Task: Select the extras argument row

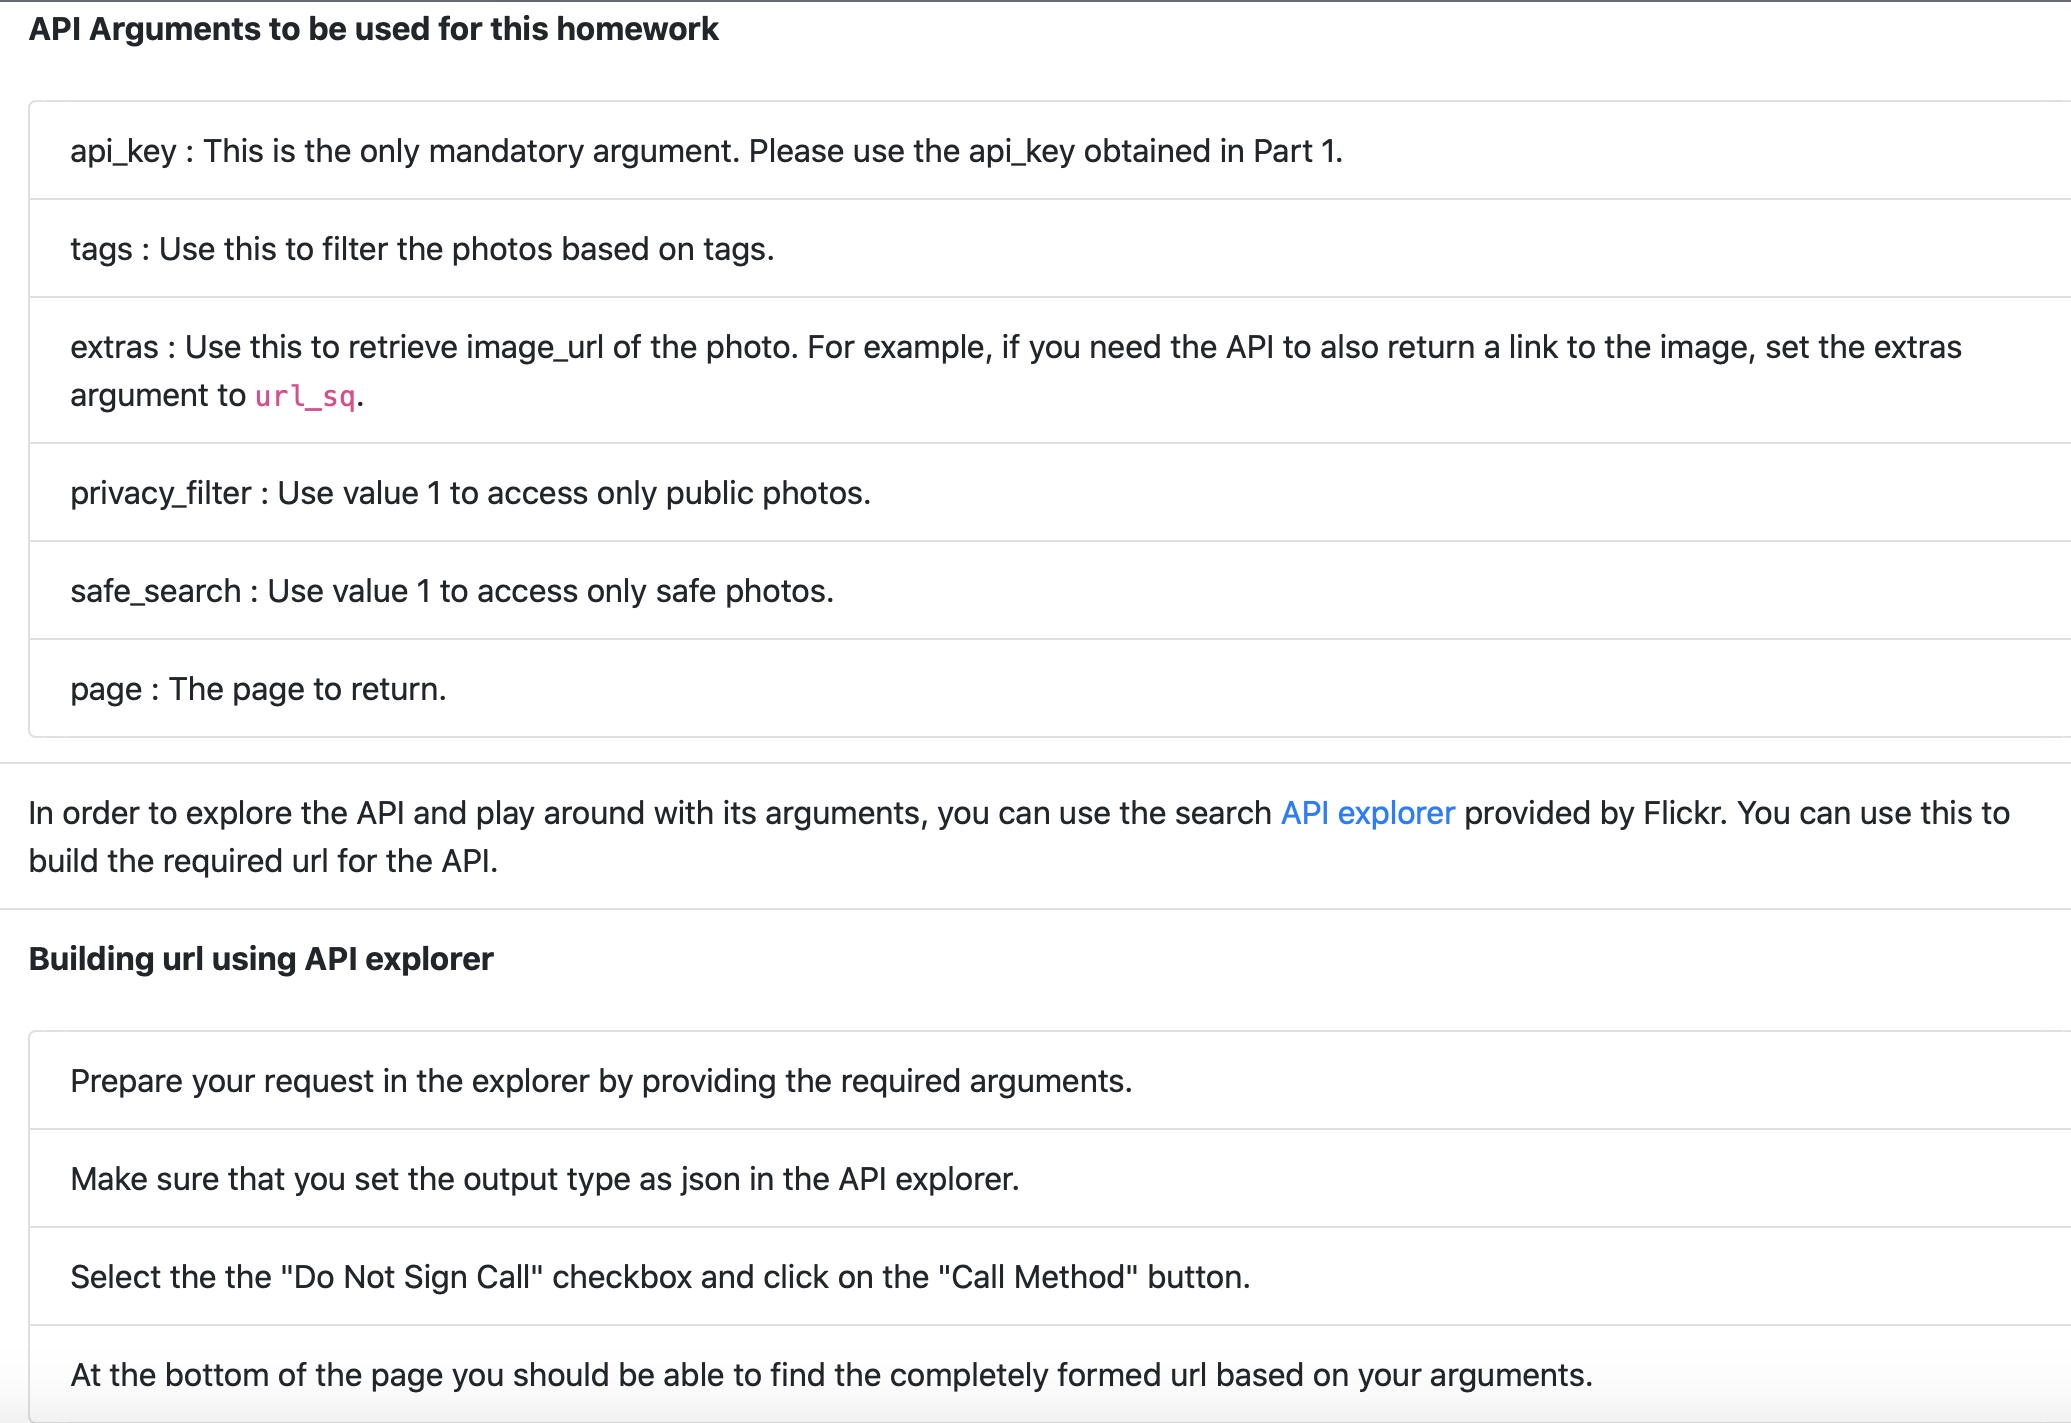Action: tap(1050, 371)
